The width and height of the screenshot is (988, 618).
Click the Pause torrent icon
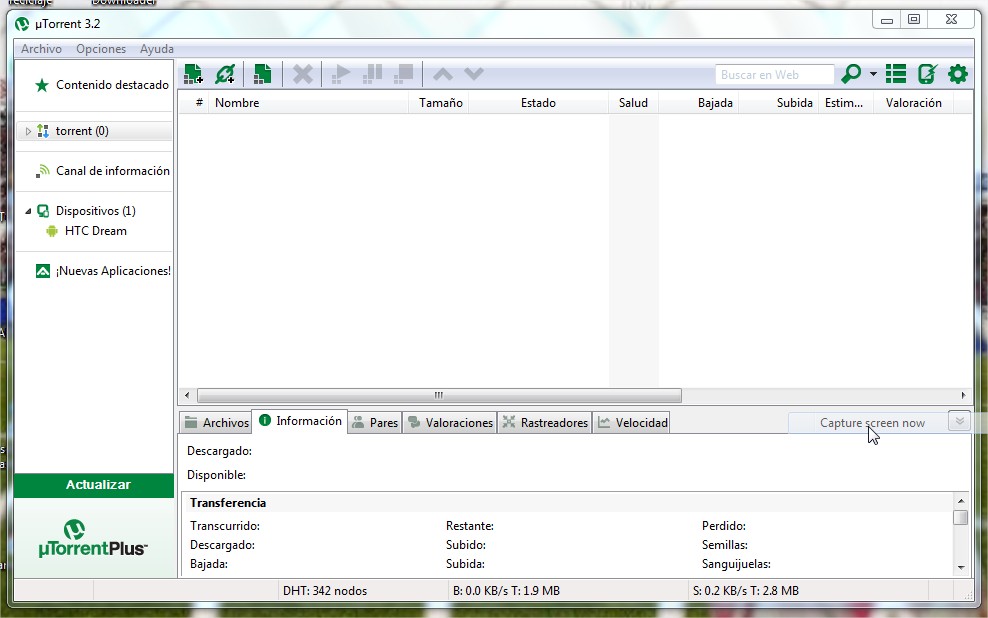[x=372, y=74]
